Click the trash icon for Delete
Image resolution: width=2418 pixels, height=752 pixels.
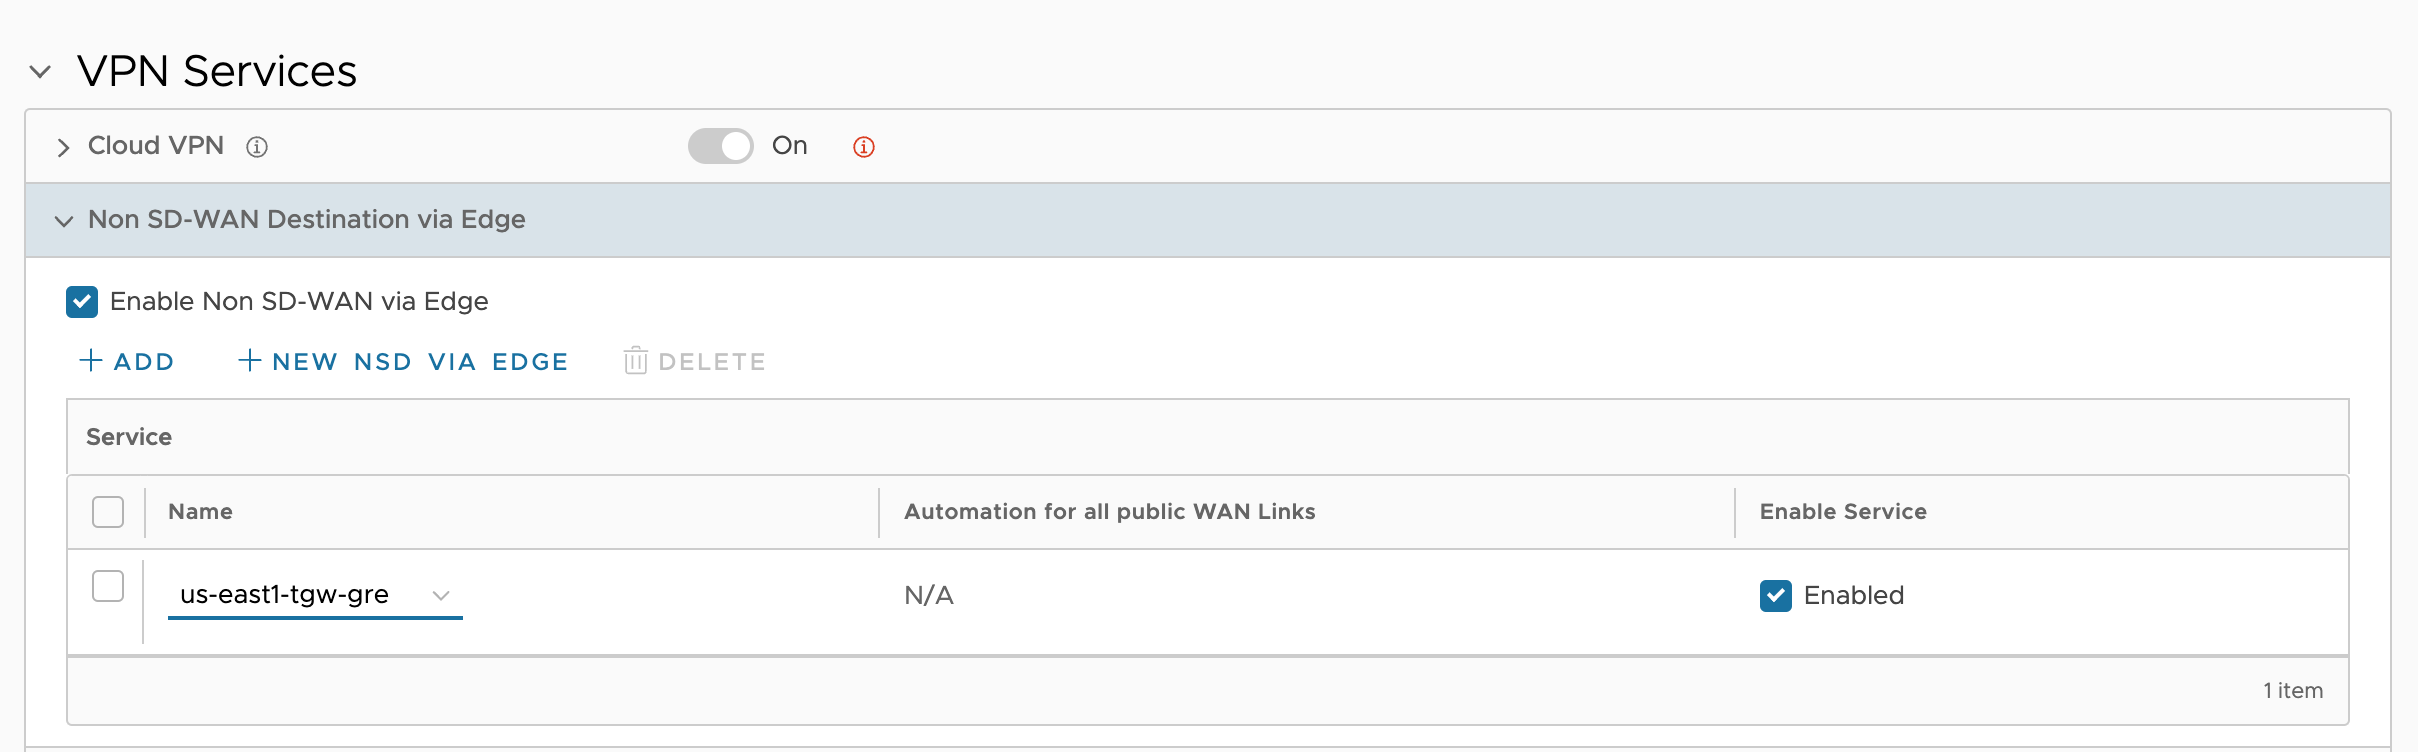(636, 361)
